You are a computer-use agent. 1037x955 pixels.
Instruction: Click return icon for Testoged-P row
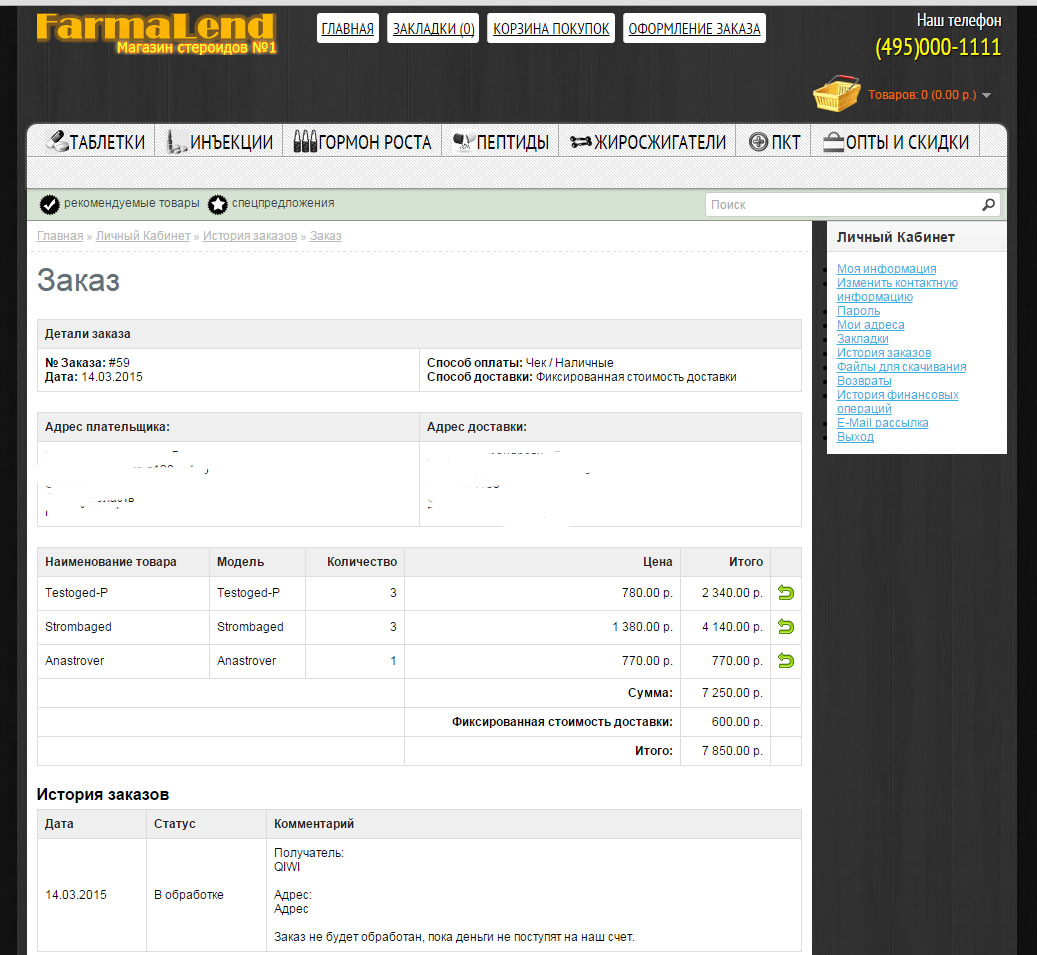click(x=785, y=593)
